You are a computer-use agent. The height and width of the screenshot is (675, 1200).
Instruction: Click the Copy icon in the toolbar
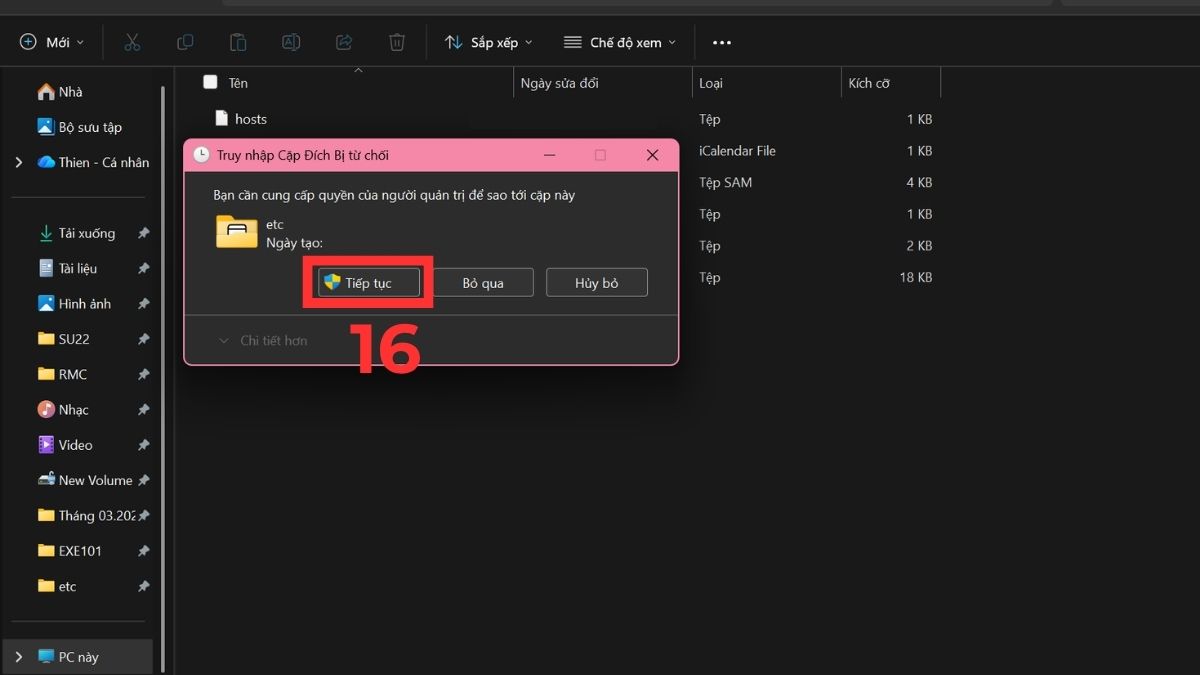[185, 41]
